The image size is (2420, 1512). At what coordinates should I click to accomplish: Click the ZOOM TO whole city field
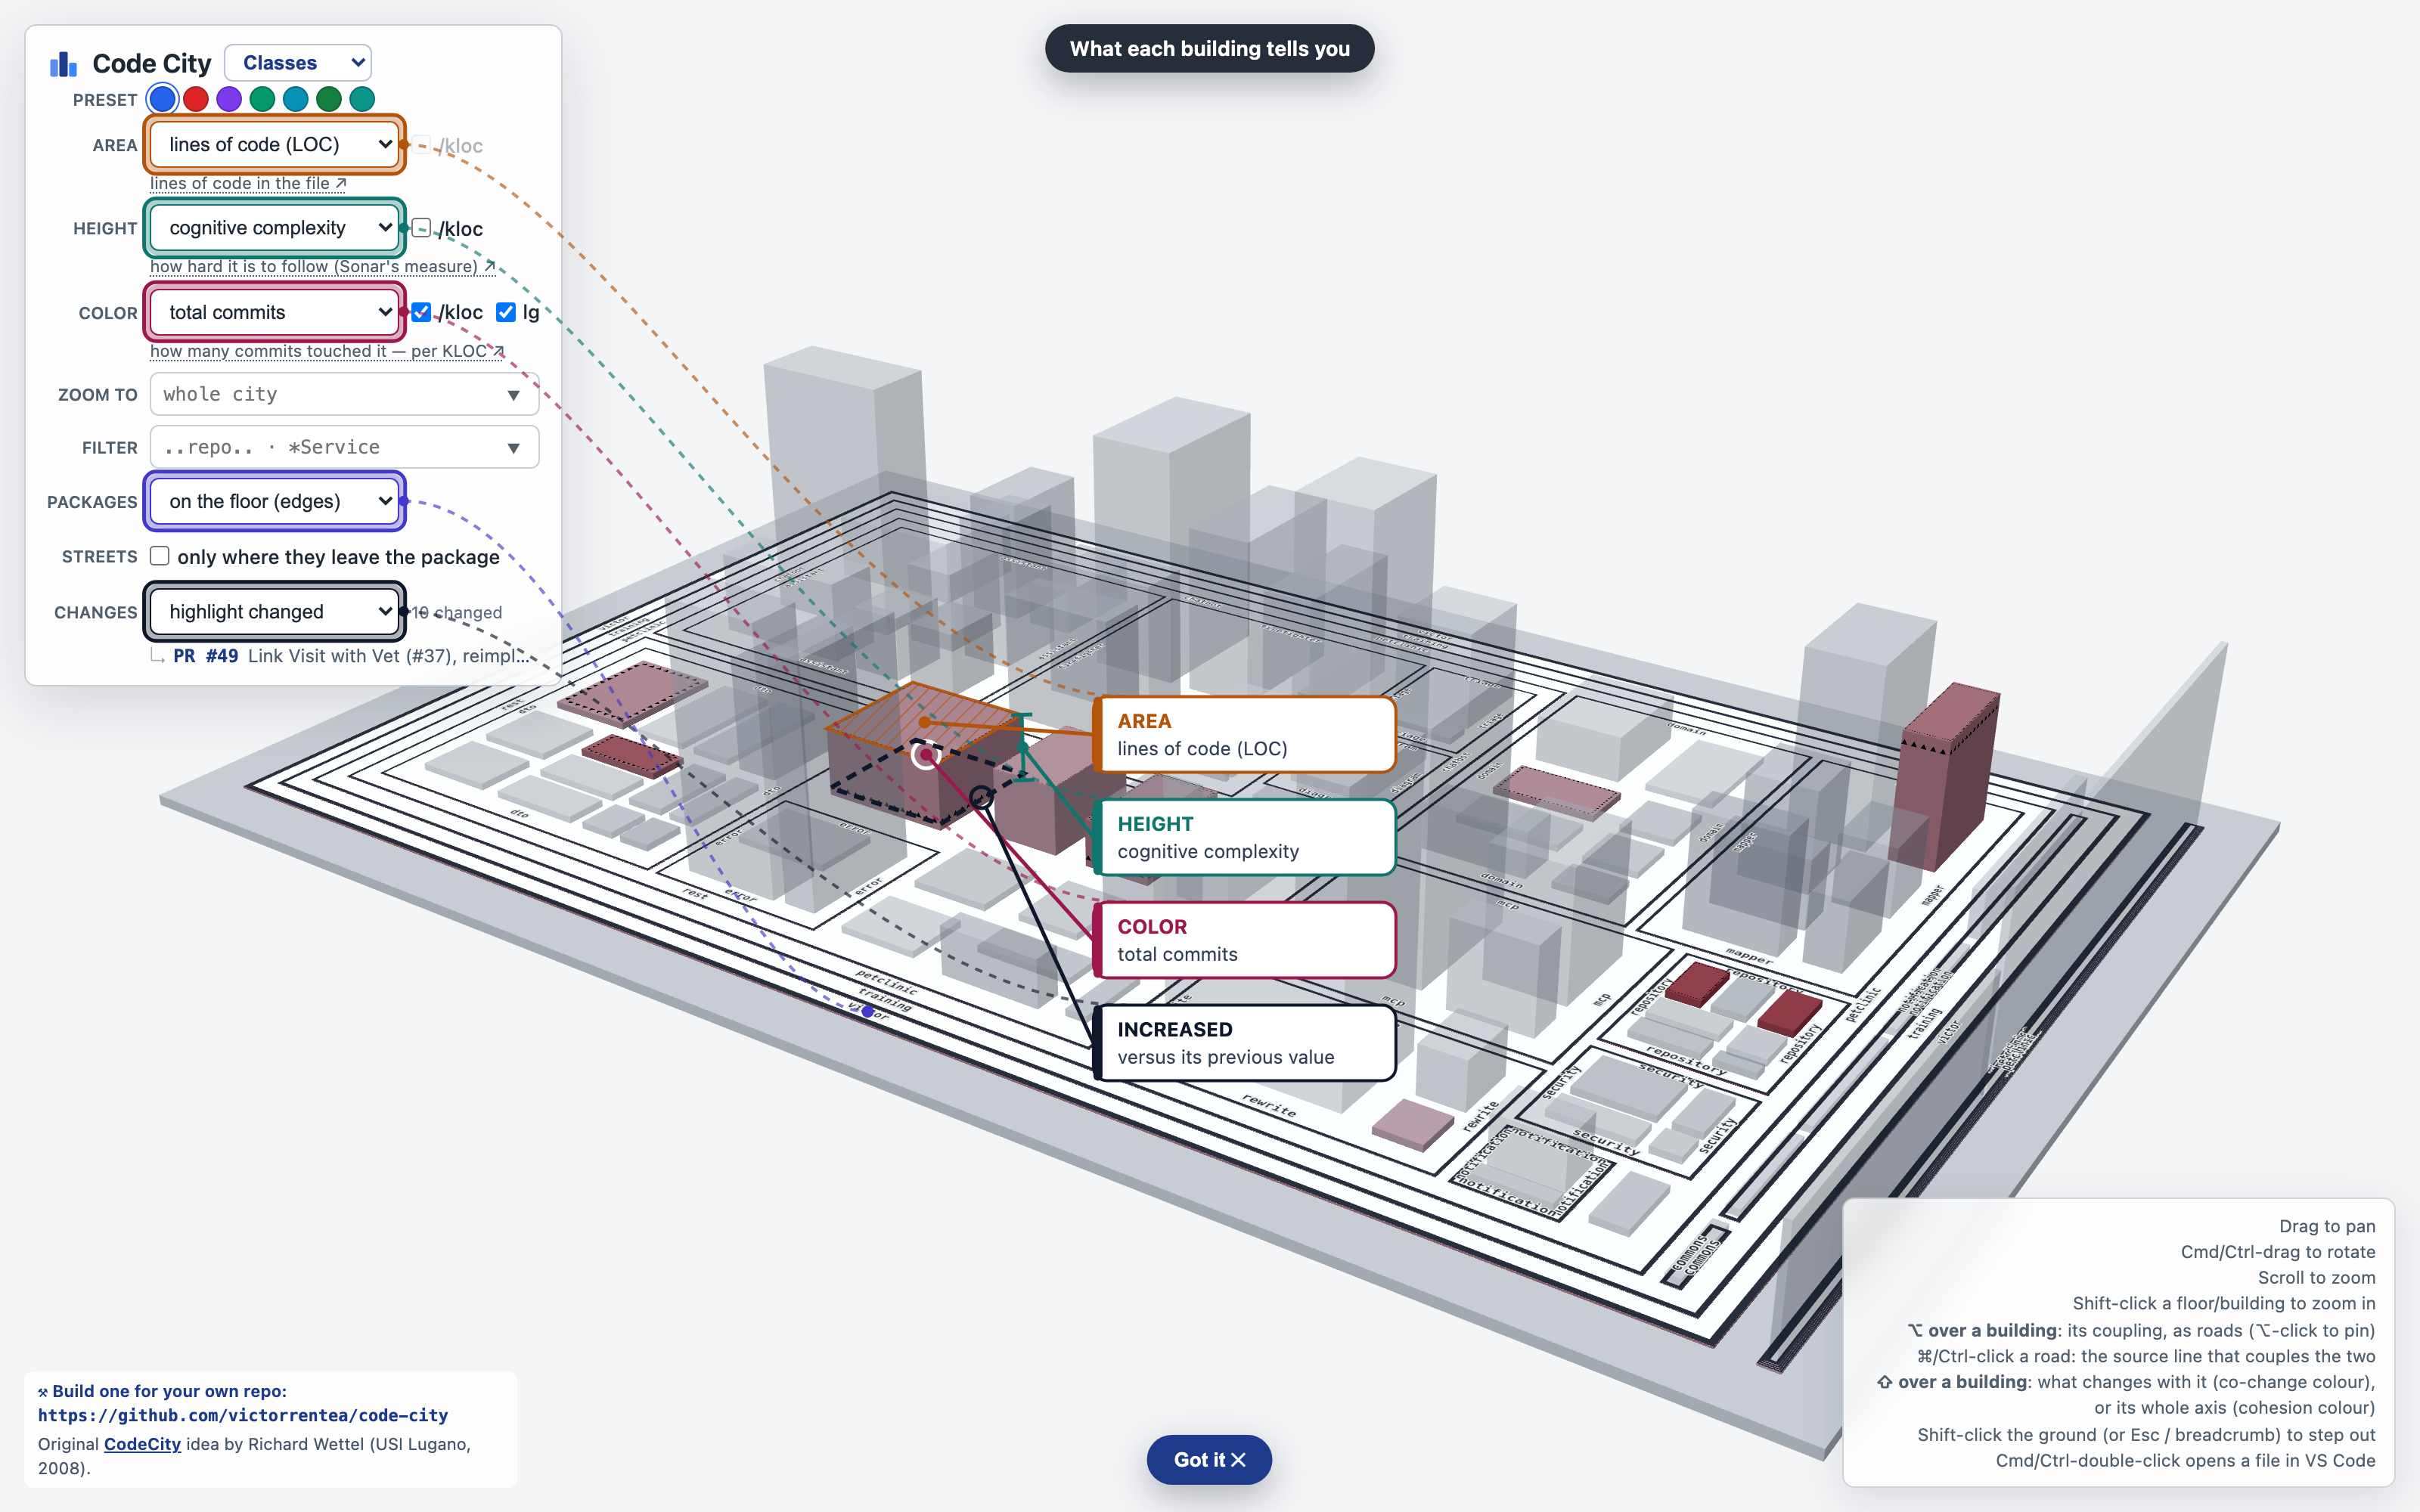coord(344,394)
